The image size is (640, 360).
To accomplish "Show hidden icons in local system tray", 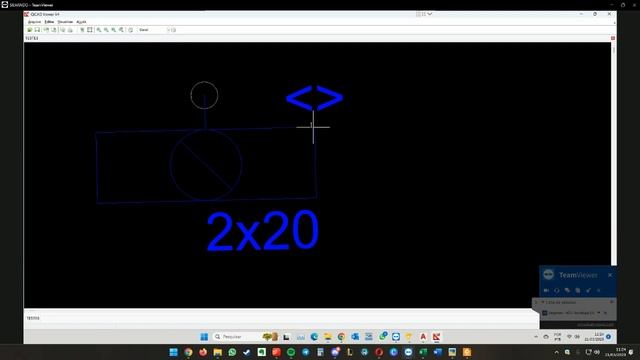I will point(556,352).
